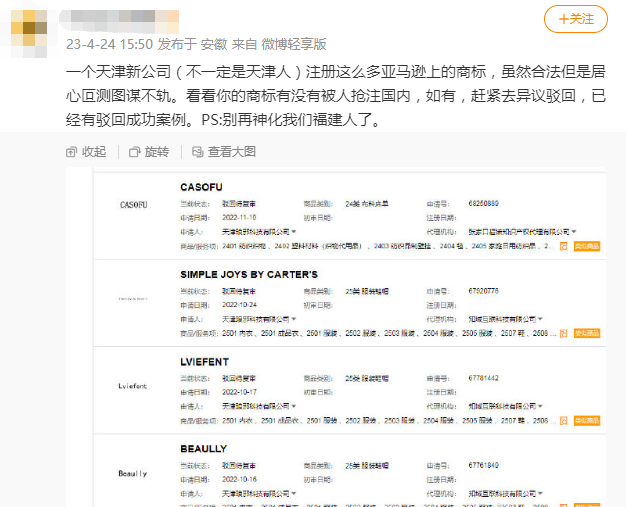Click the Lviefent logo thumbnail
The image size is (626, 507).
click(x=133, y=386)
